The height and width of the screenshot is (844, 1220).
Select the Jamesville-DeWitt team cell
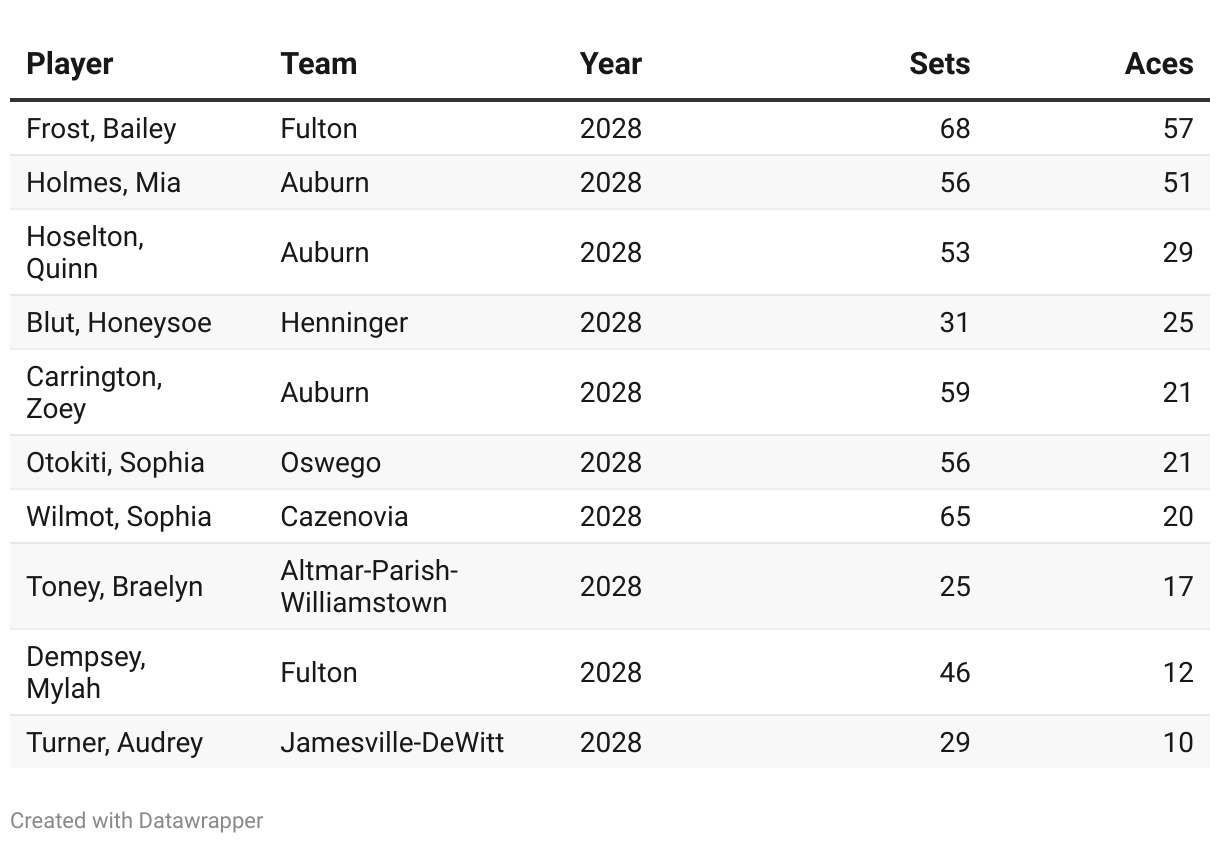tap(392, 743)
